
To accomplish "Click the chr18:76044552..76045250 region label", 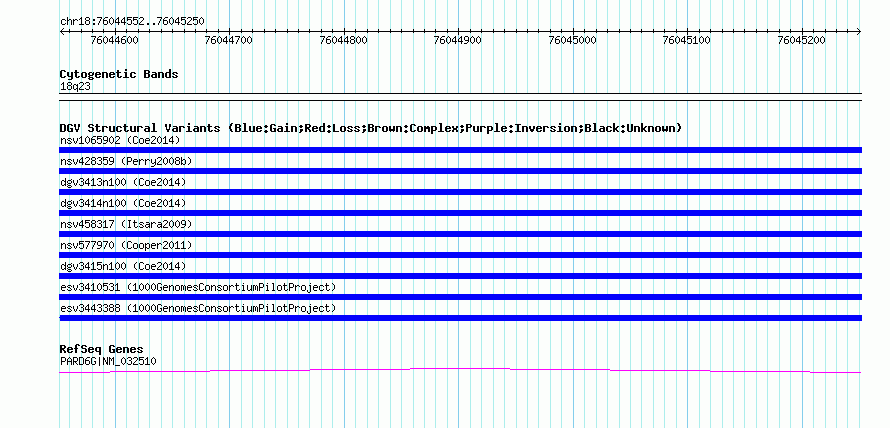I will click(x=132, y=22).
